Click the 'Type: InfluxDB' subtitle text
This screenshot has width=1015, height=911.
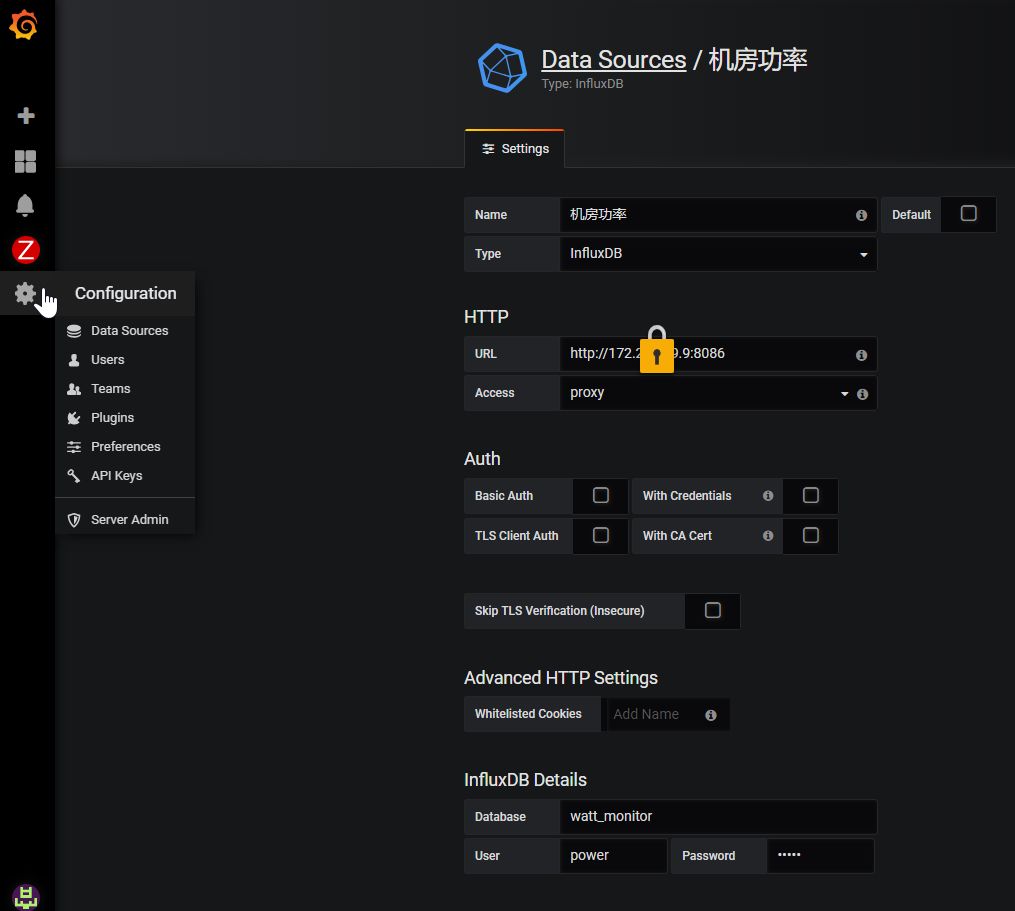pyautogui.click(x=582, y=84)
